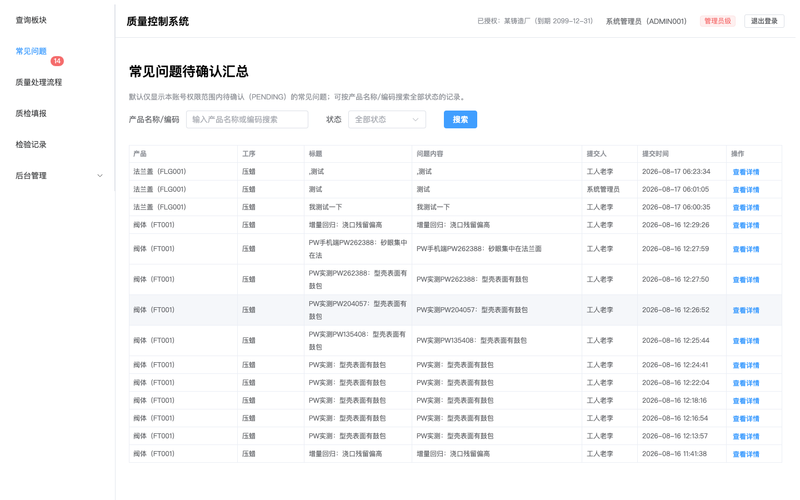Open details for the 11:41:38 record
The image size is (800, 500).
(745, 454)
